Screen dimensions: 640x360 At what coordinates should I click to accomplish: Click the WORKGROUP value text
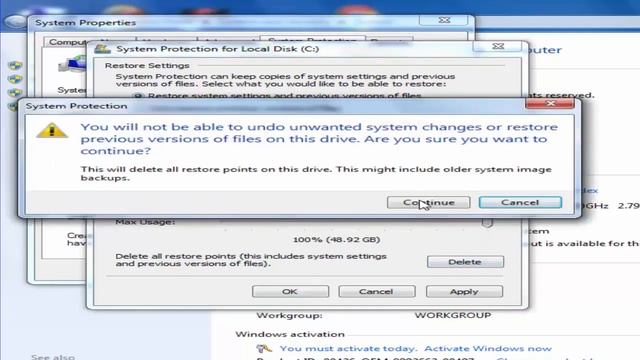click(453, 315)
